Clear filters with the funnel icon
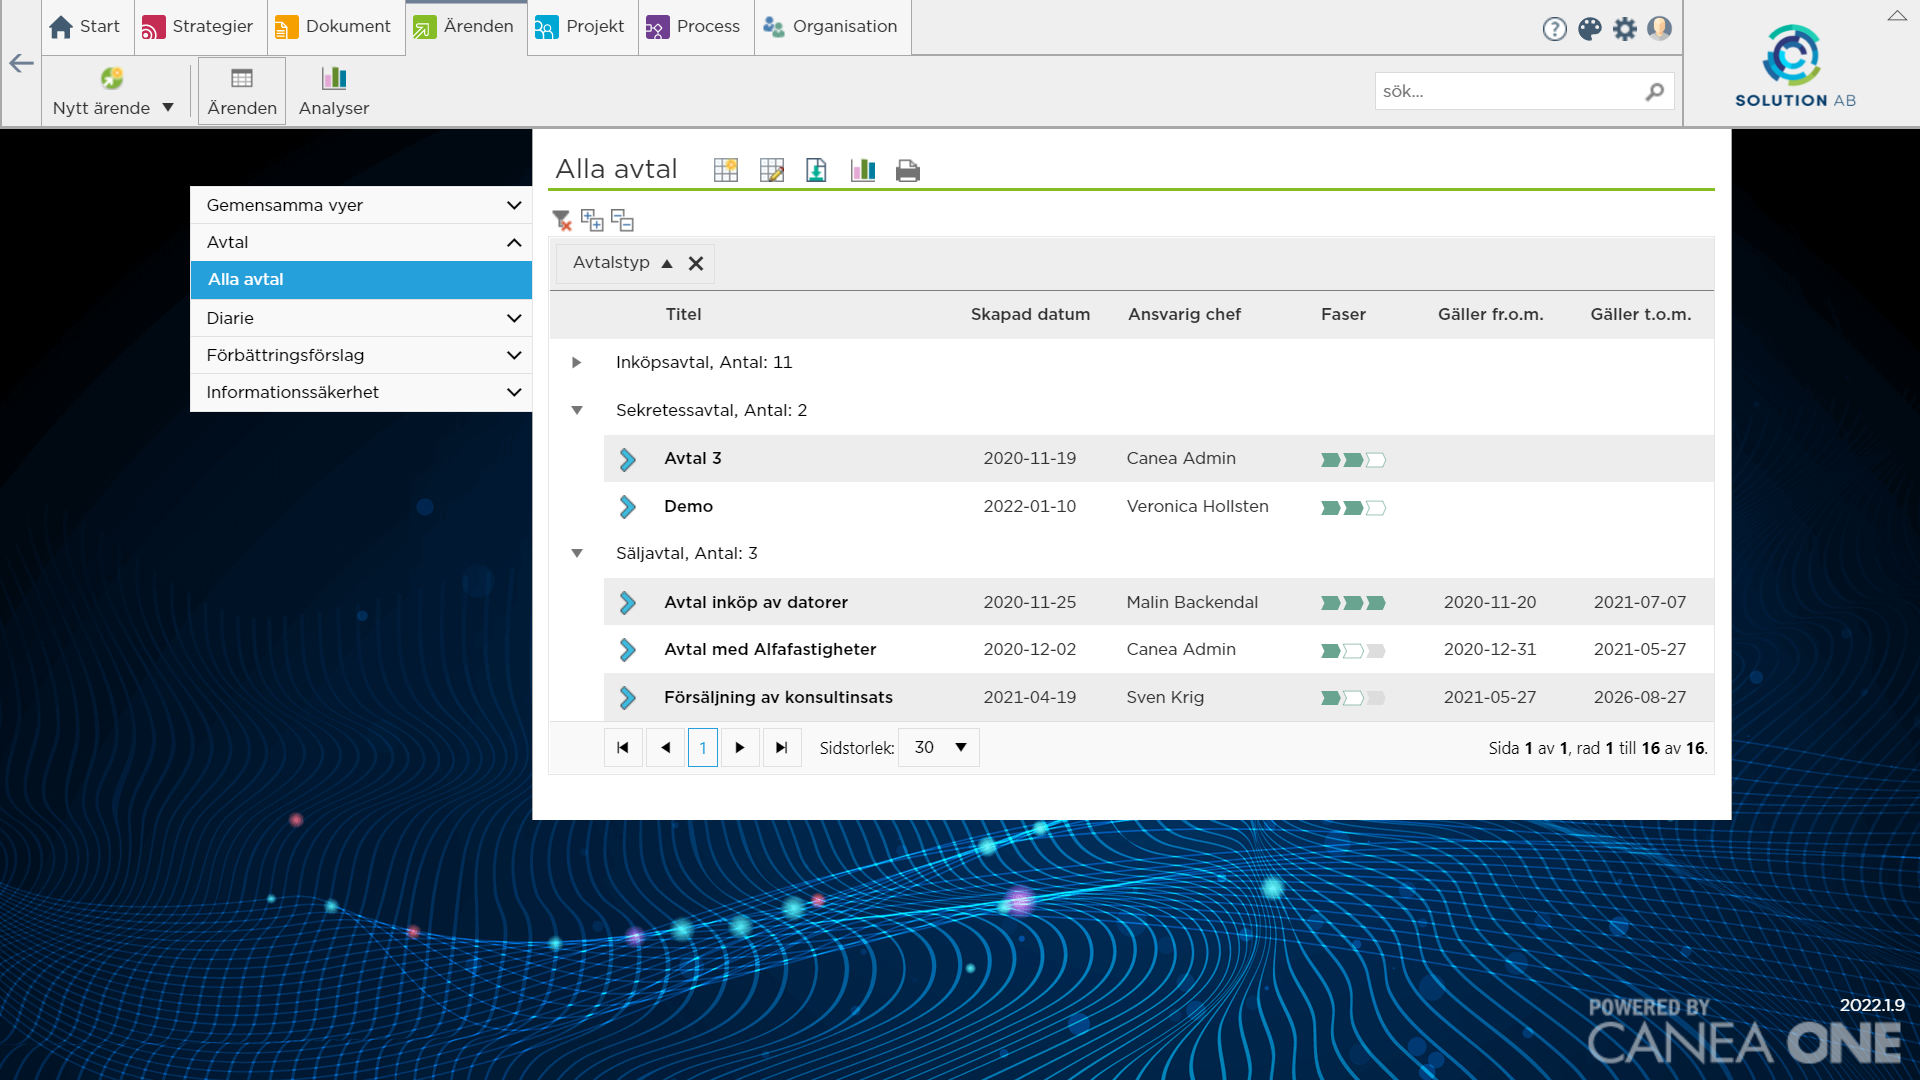Viewport: 1920px width, 1080px height. tap(562, 220)
